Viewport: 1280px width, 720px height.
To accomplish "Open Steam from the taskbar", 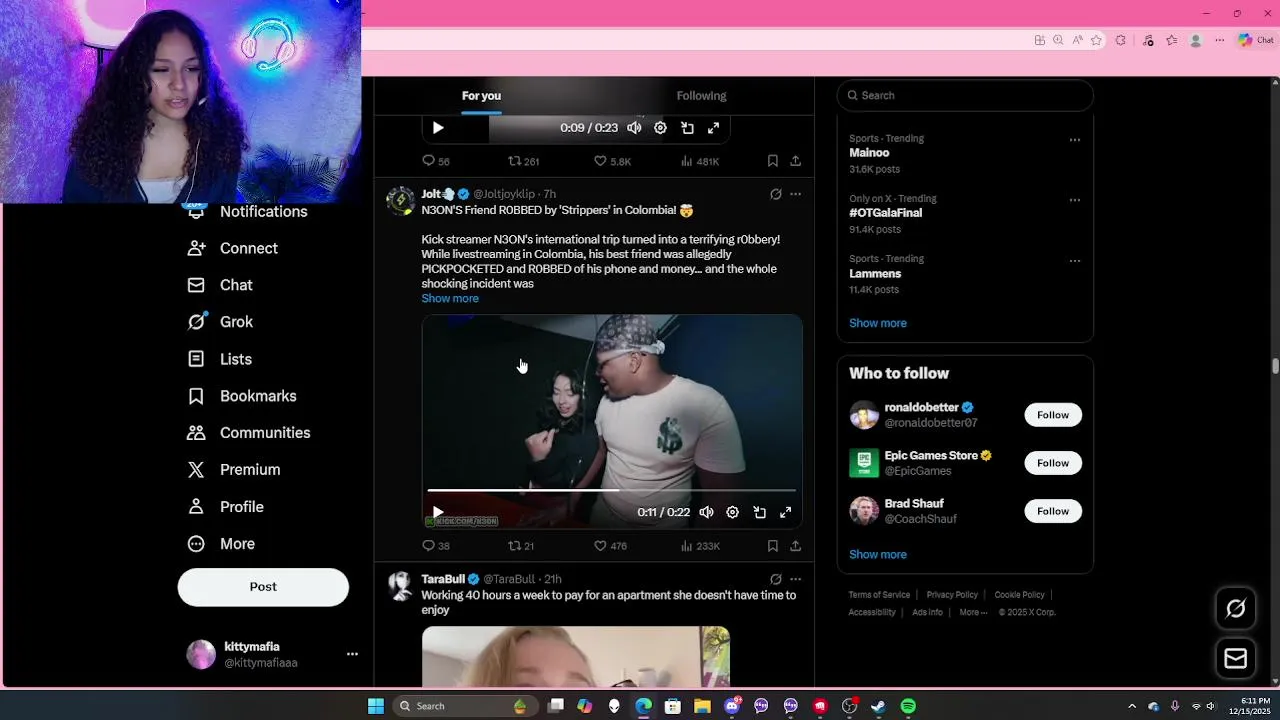I will (878, 706).
